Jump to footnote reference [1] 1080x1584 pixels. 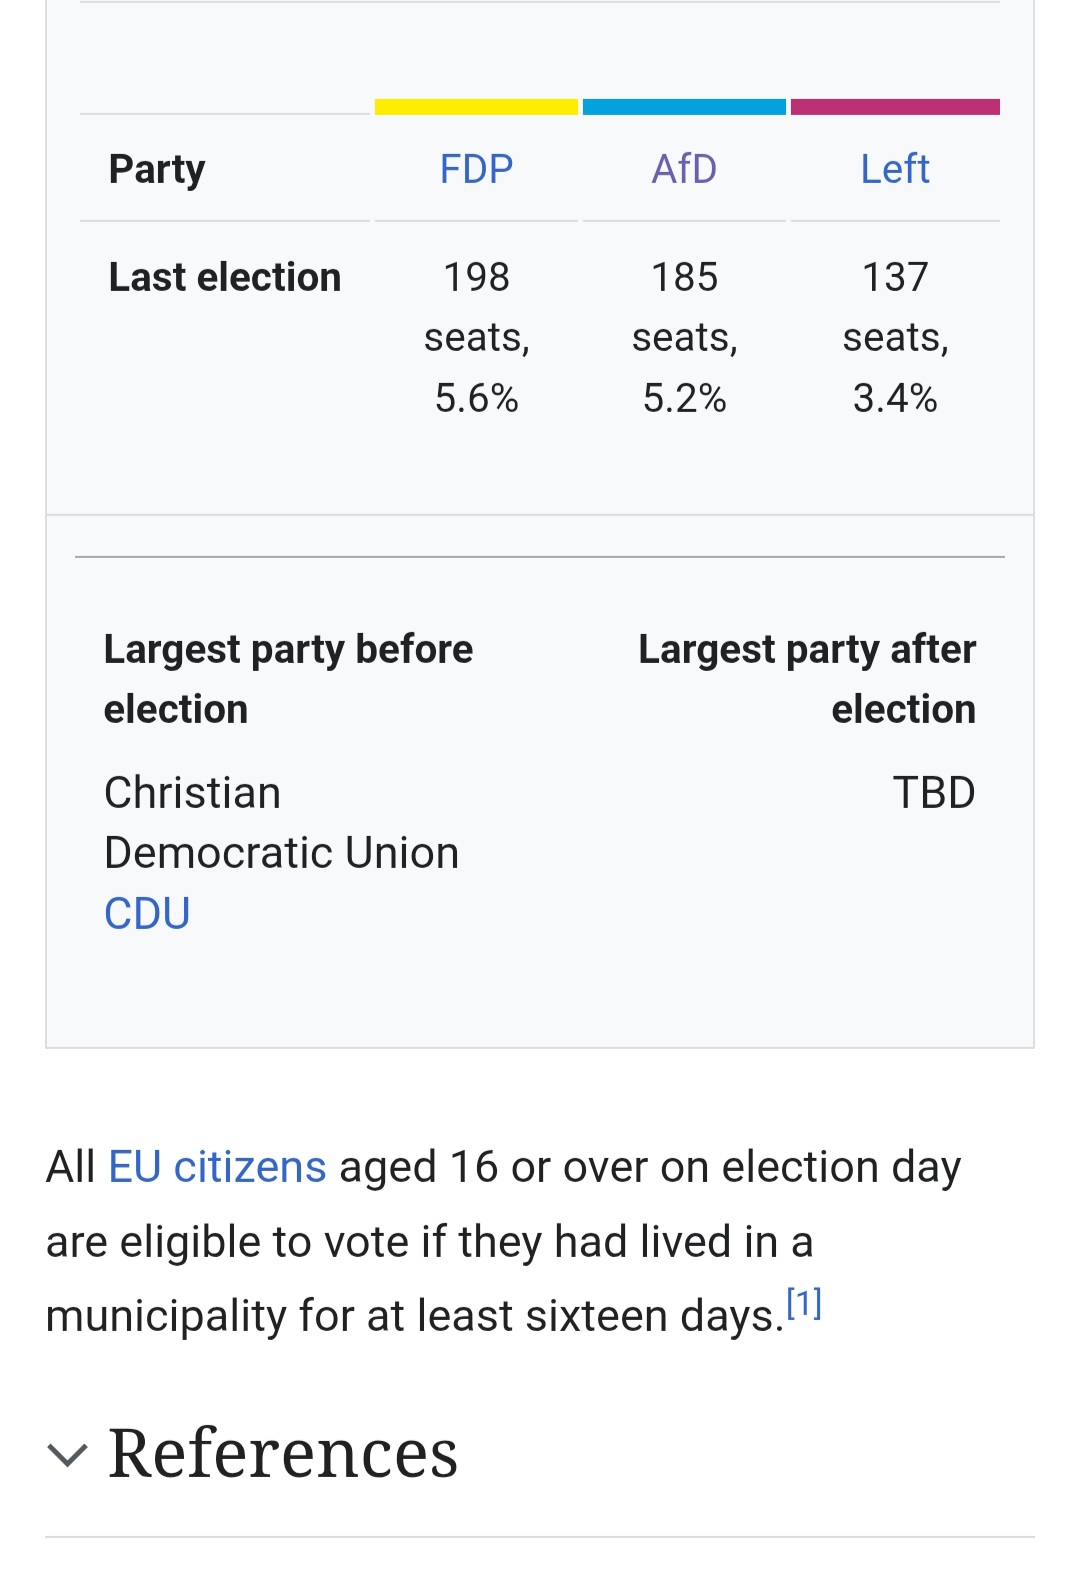[x=803, y=1304]
